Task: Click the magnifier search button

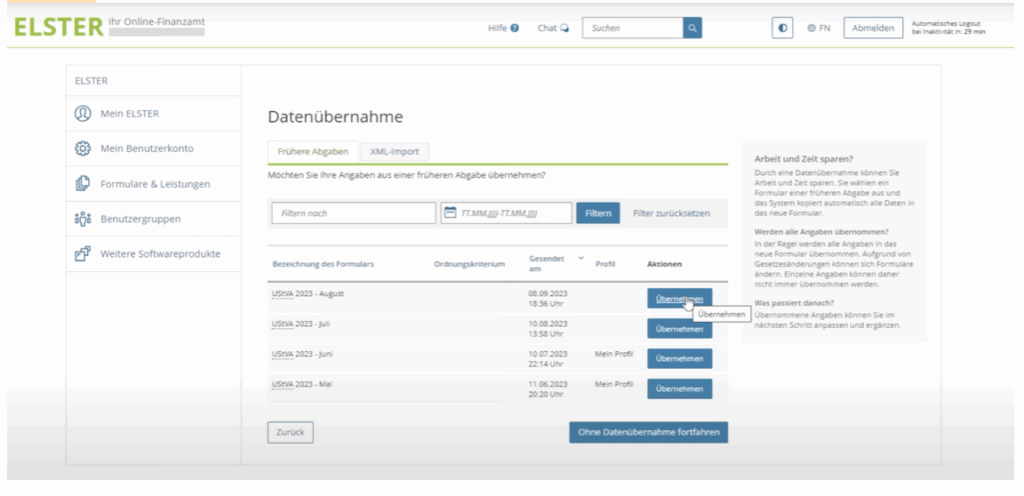Action: [692, 28]
